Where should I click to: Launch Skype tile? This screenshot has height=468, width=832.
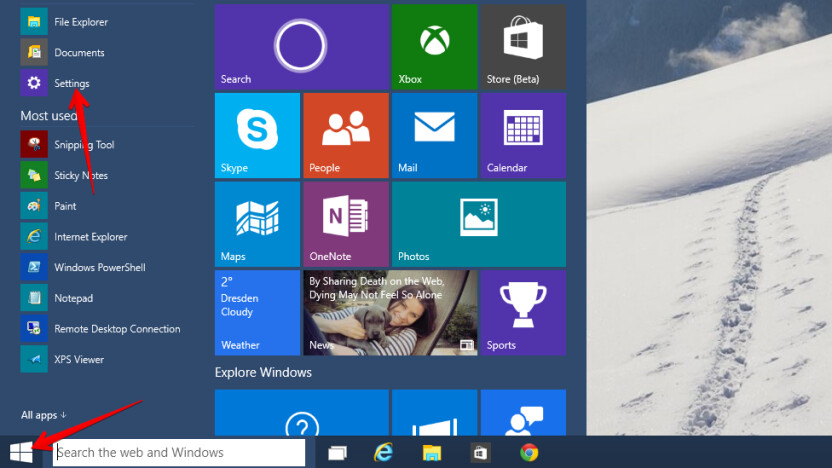tap(257, 135)
